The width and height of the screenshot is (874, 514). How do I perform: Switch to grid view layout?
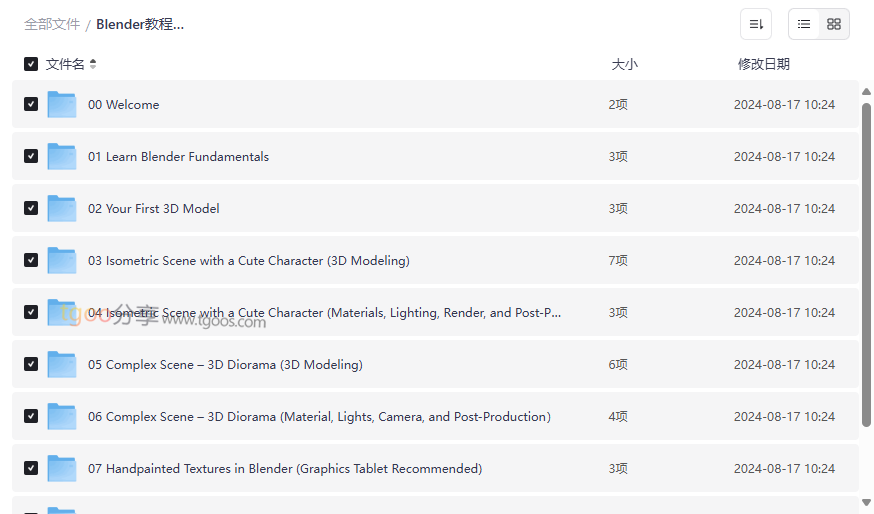click(834, 24)
